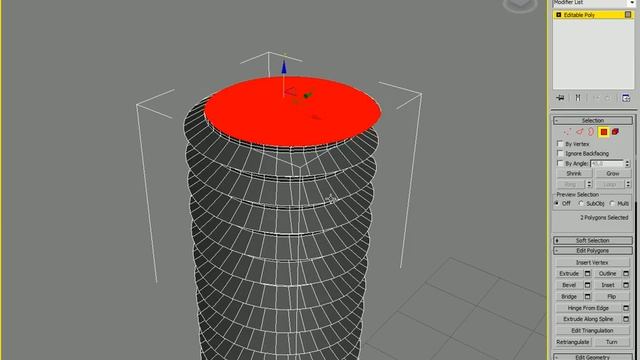The image size is (640, 360).
Task: Select Element sub-object level icon
Action: click(x=616, y=132)
